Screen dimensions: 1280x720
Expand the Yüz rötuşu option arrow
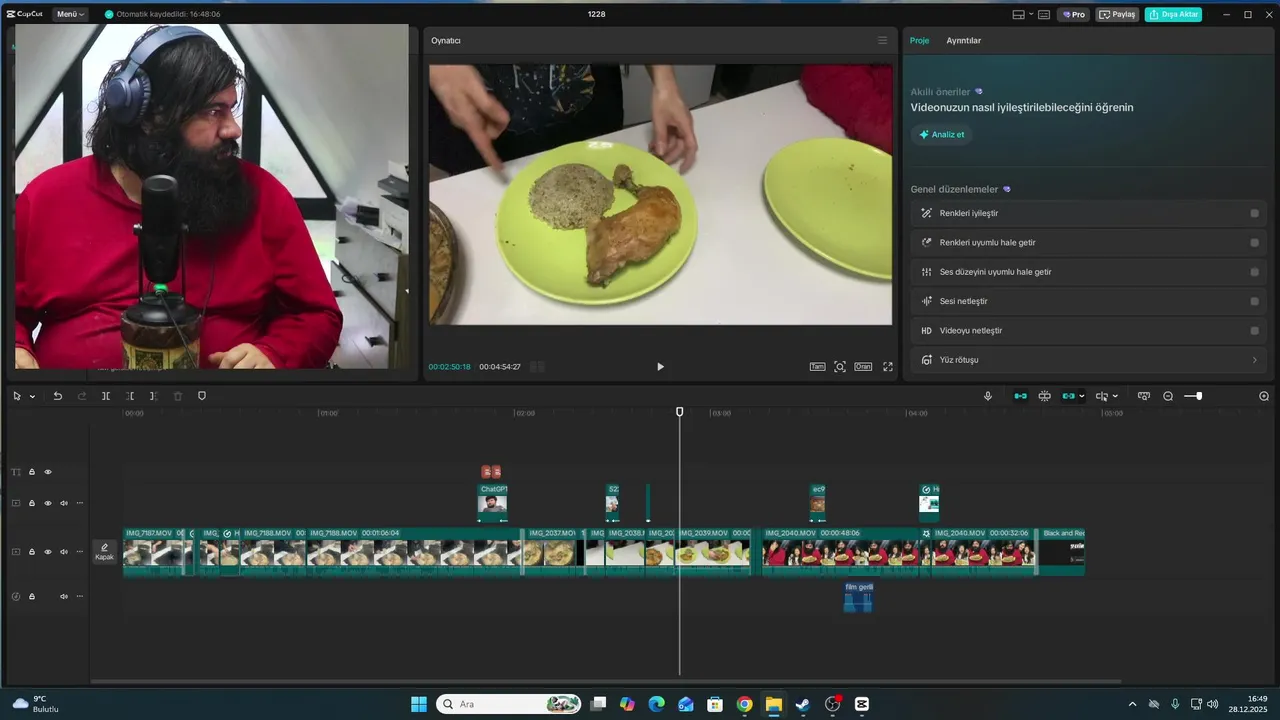click(x=1255, y=360)
